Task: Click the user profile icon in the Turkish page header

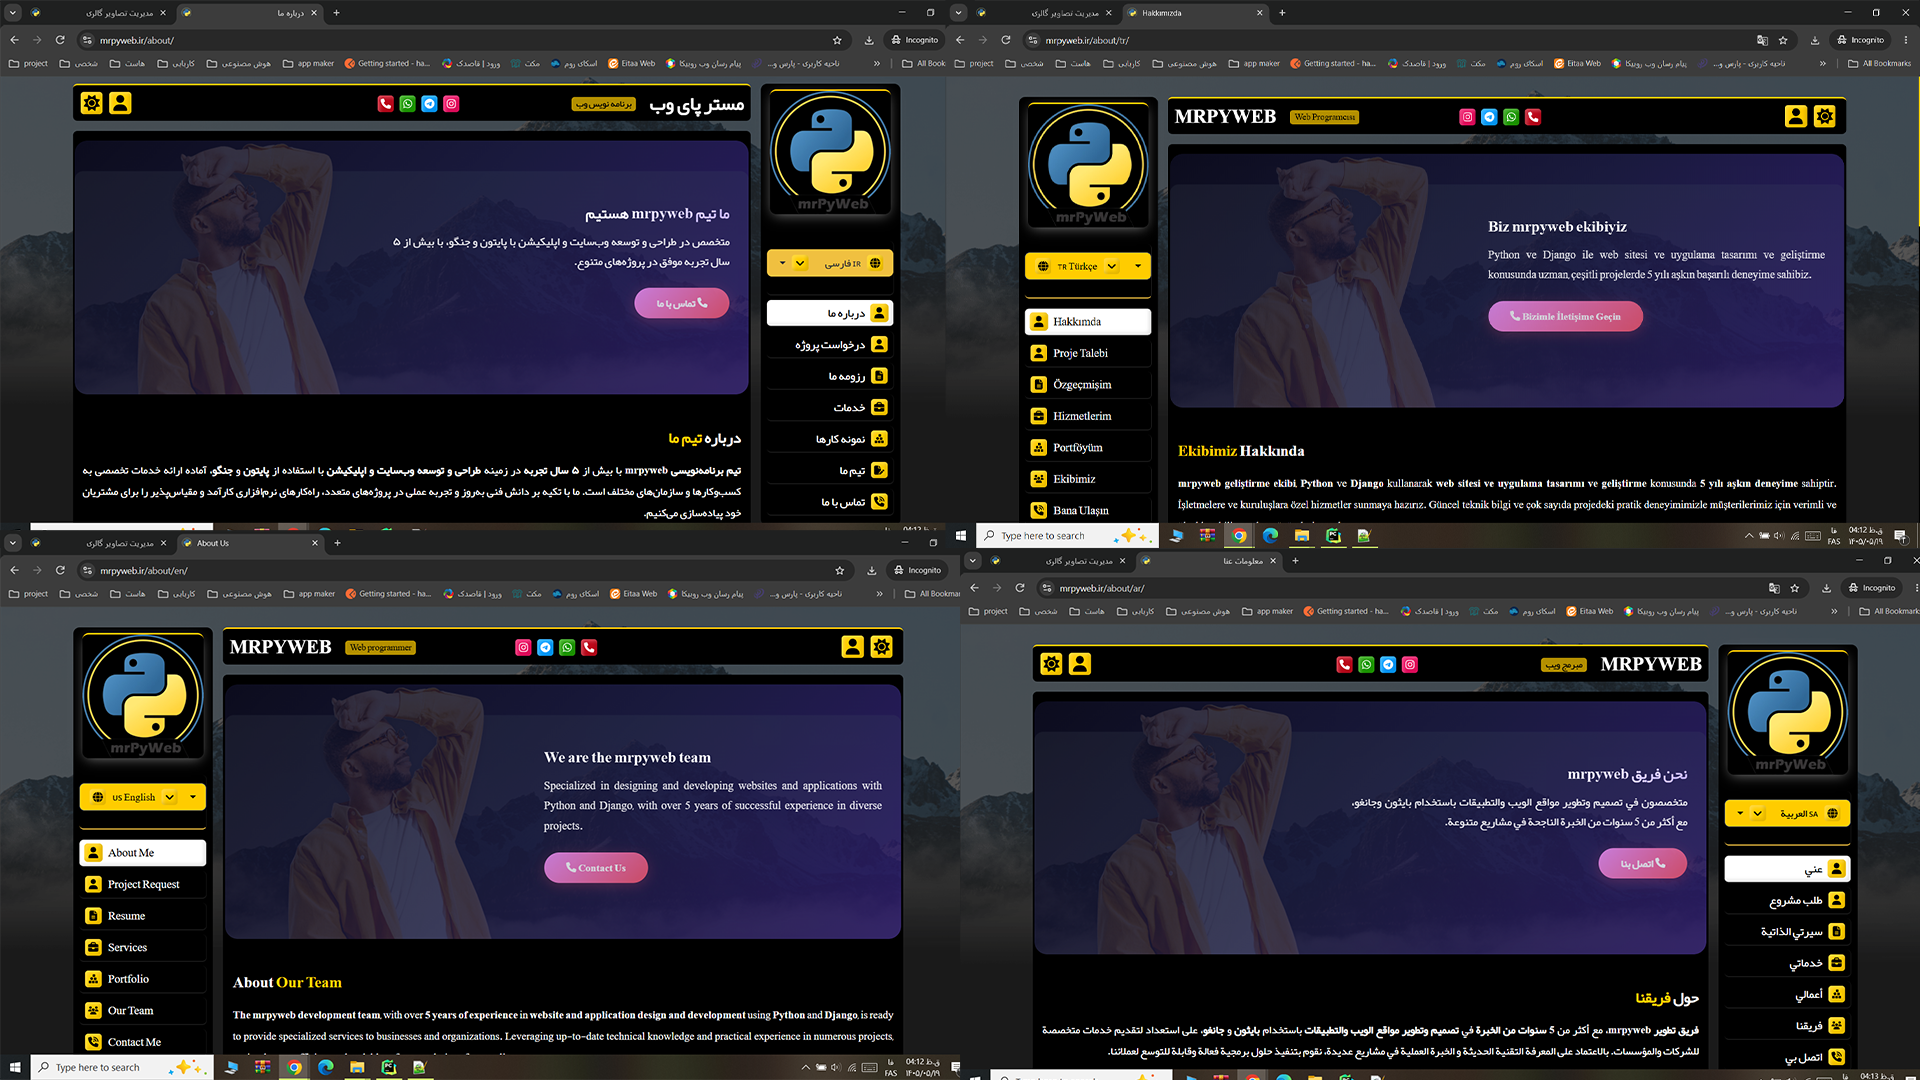Action: click(x=1796, y=116)
